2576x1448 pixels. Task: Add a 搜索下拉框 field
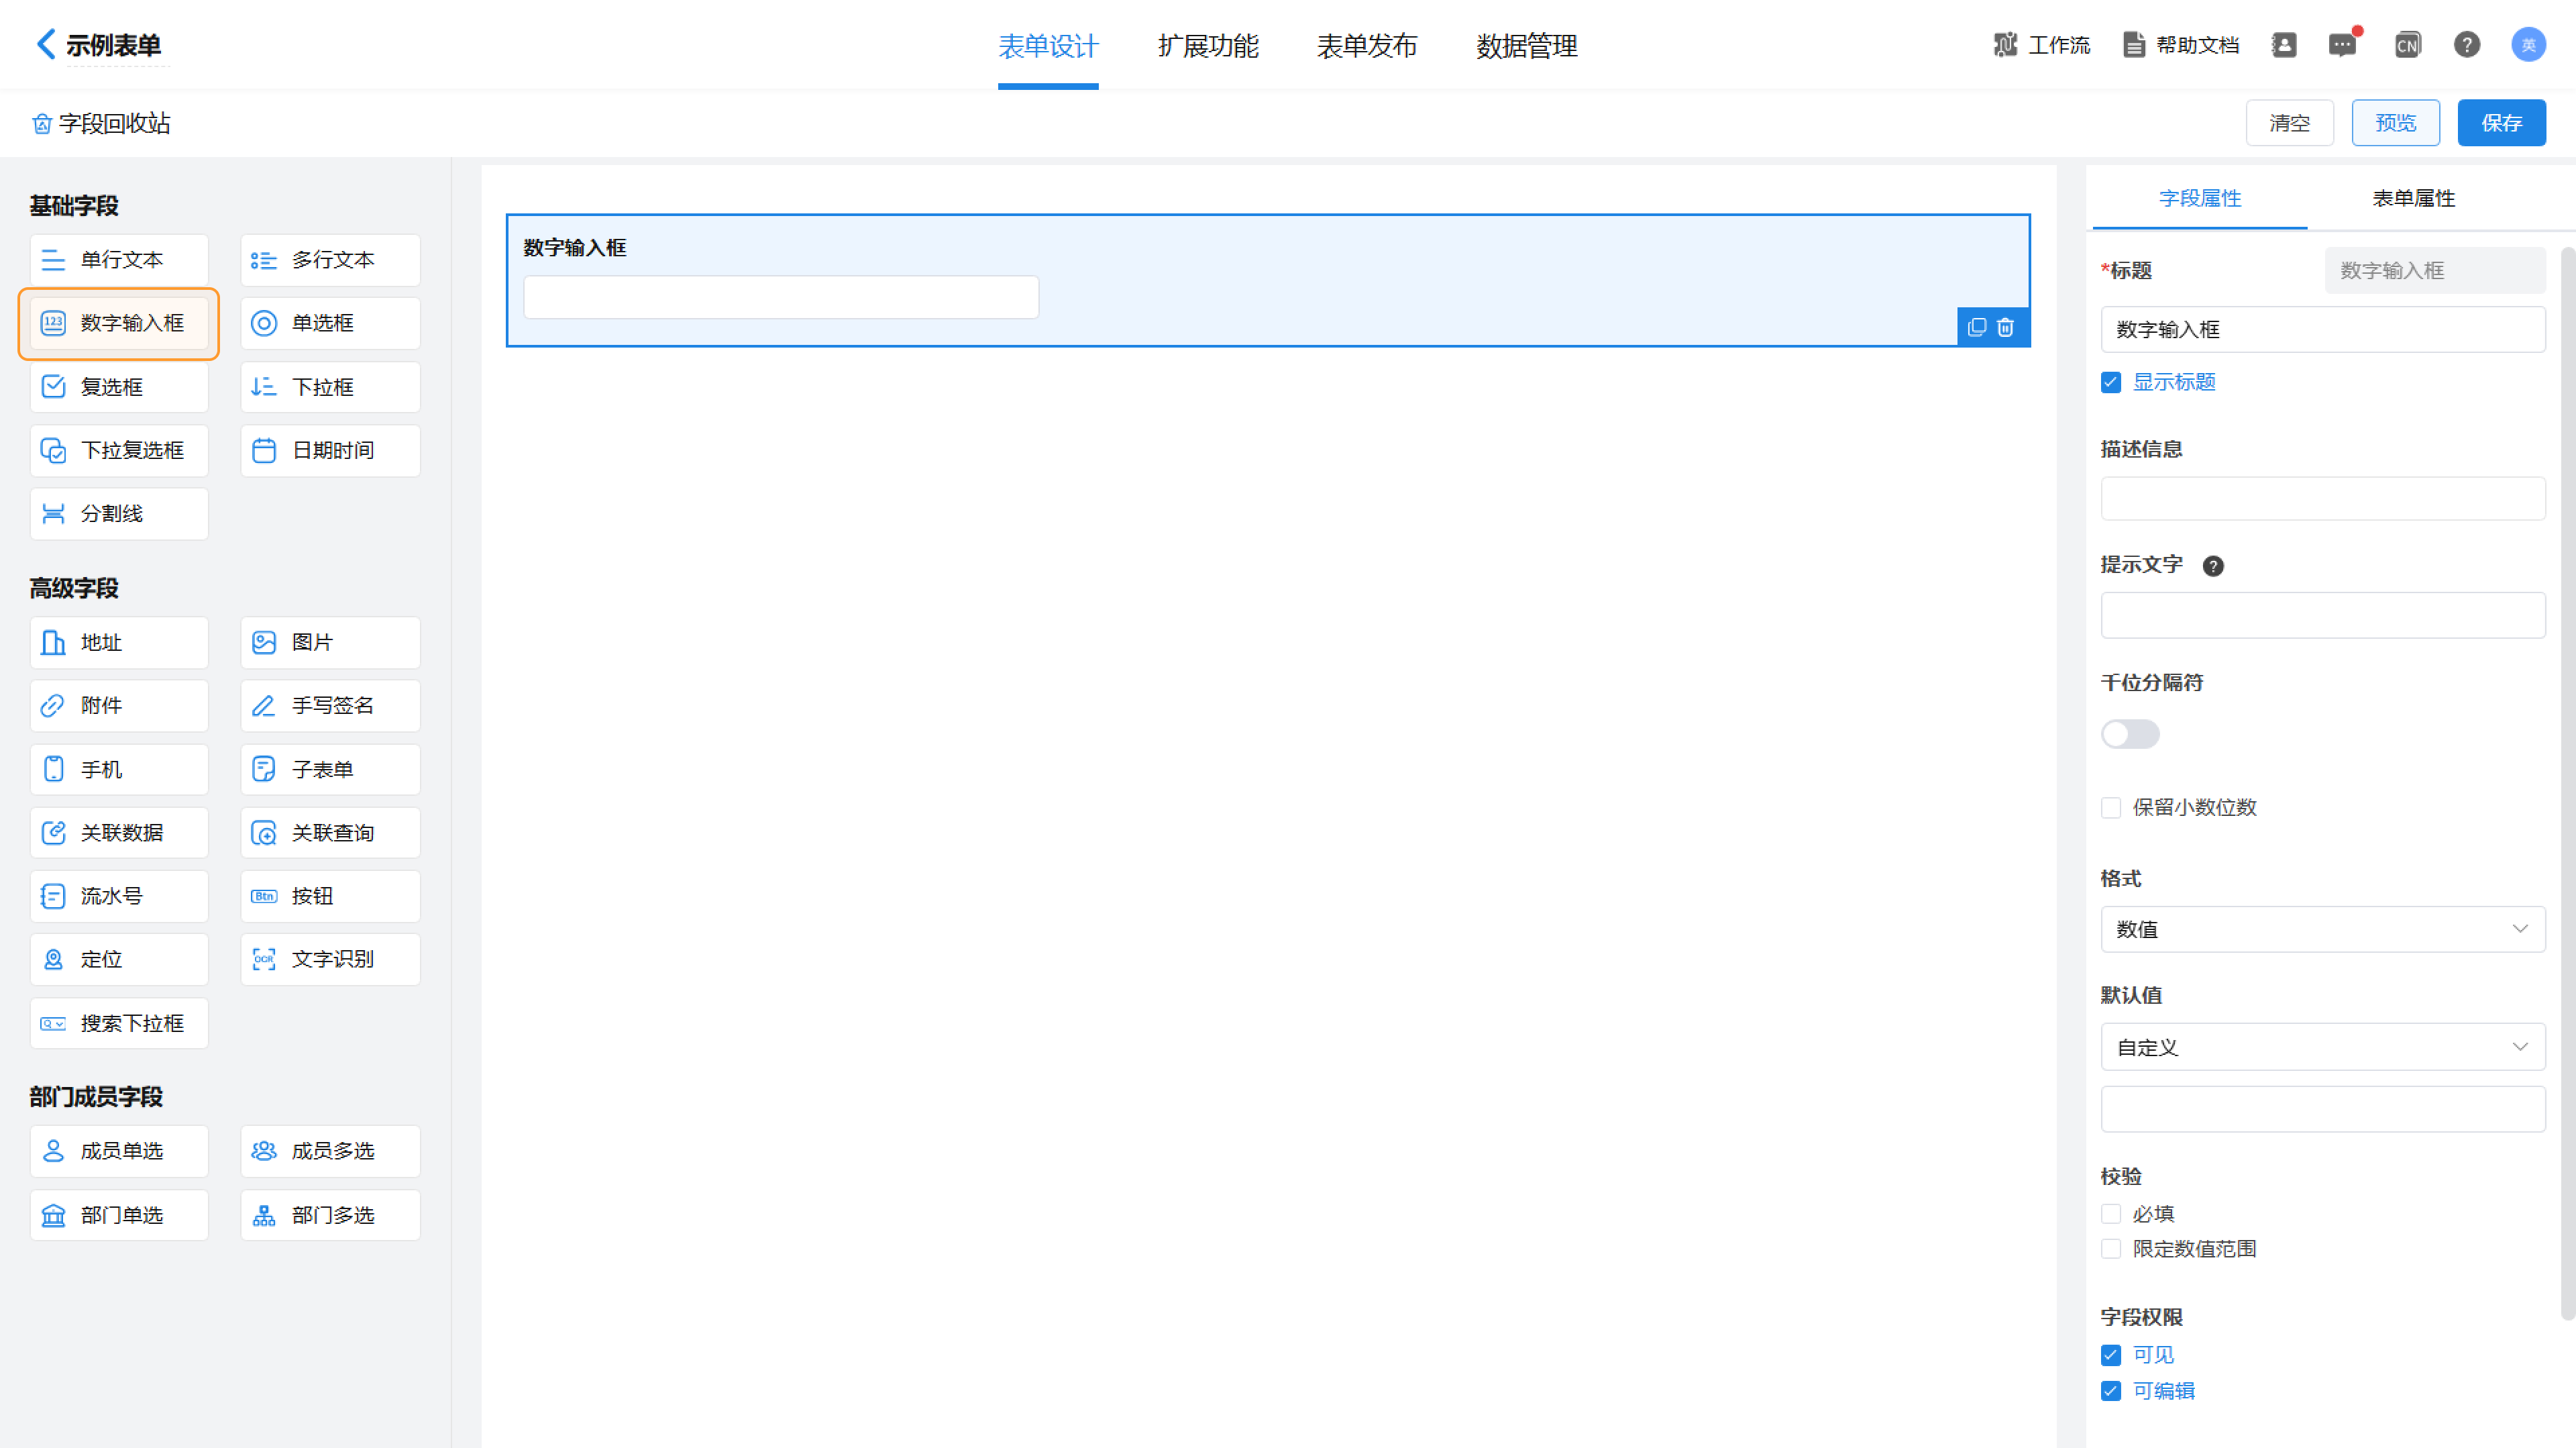point(119,1023)
